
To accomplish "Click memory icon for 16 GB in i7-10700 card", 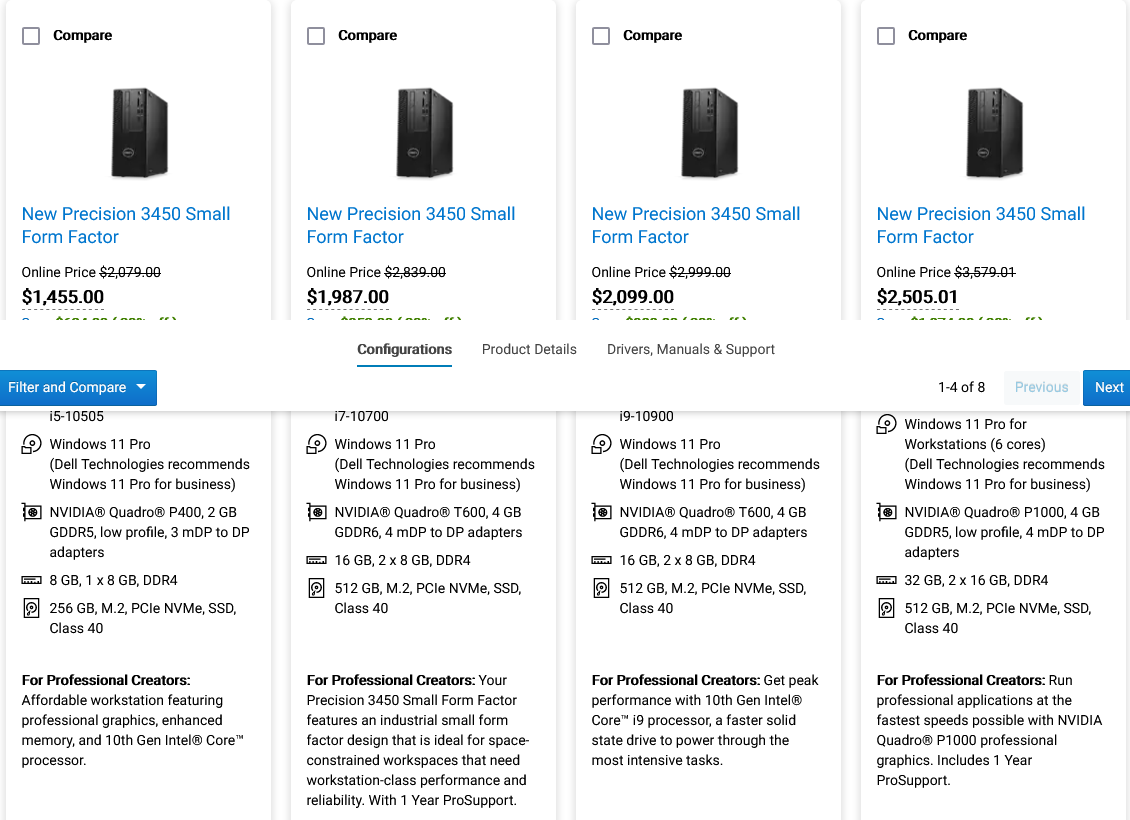I will point(316,560).
